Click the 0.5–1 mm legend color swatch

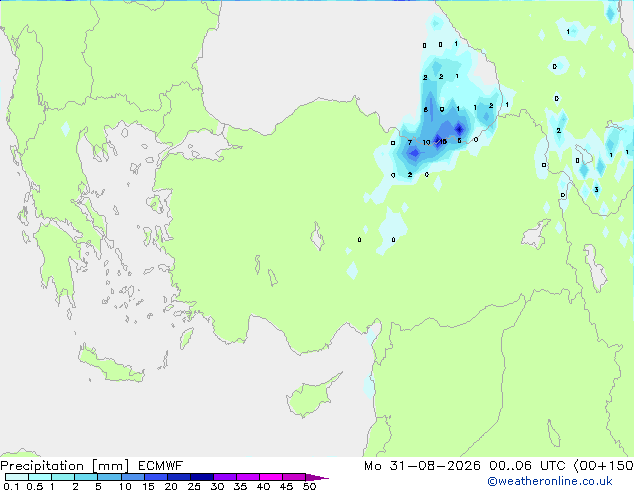40,477
